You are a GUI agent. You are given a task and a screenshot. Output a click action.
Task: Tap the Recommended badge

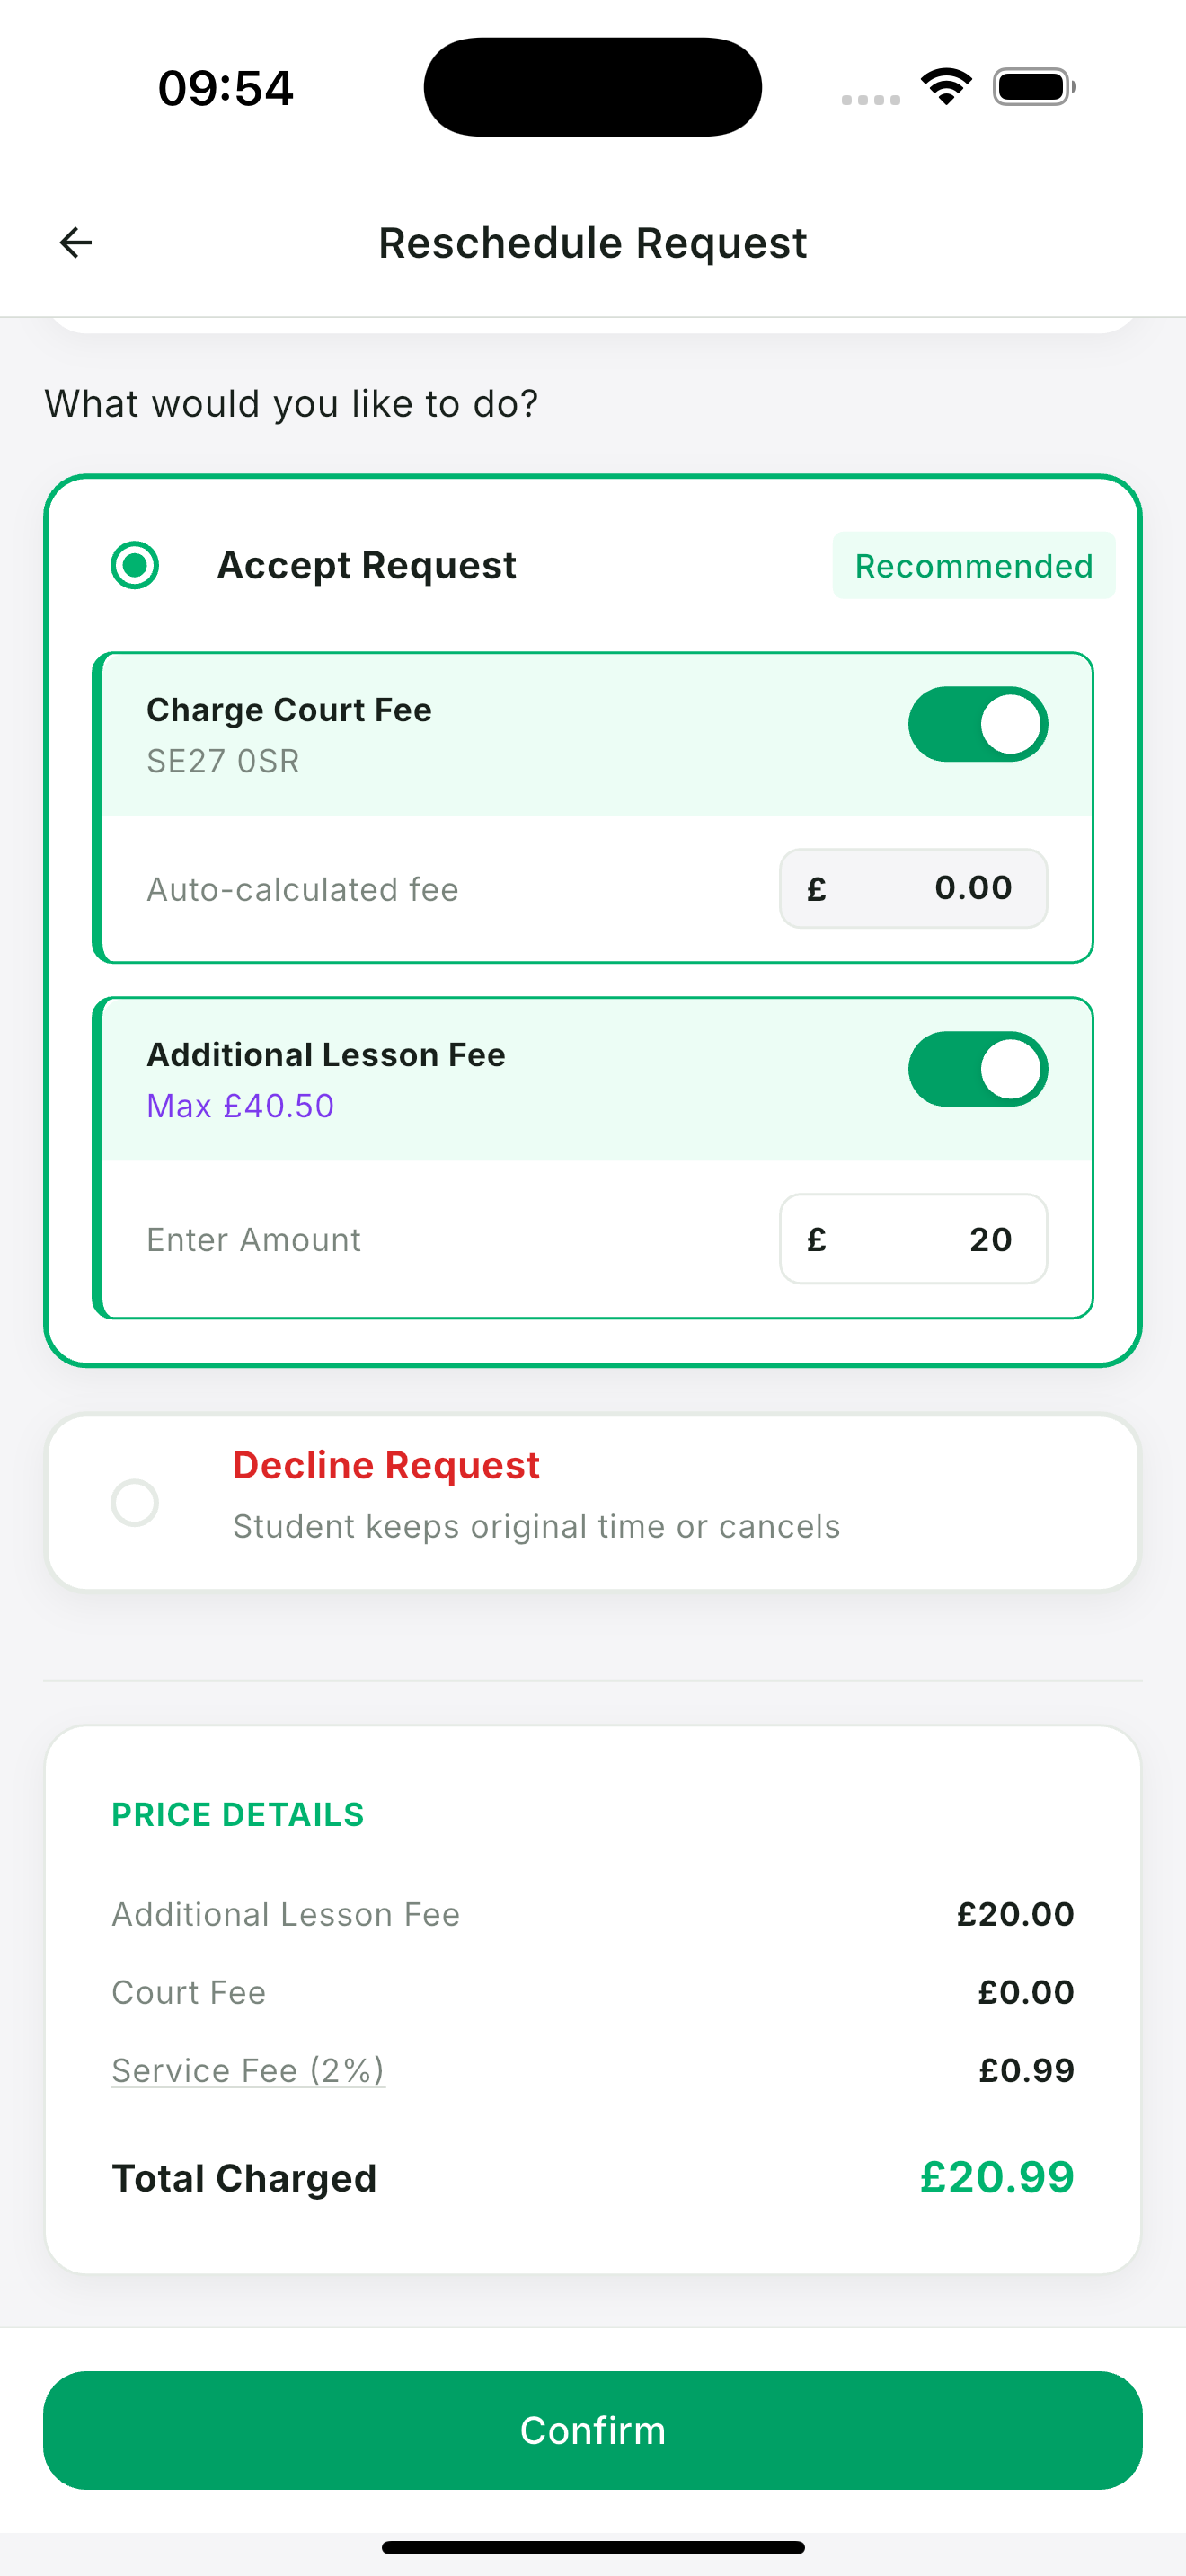pyautogui.click(x=974, y=565)
